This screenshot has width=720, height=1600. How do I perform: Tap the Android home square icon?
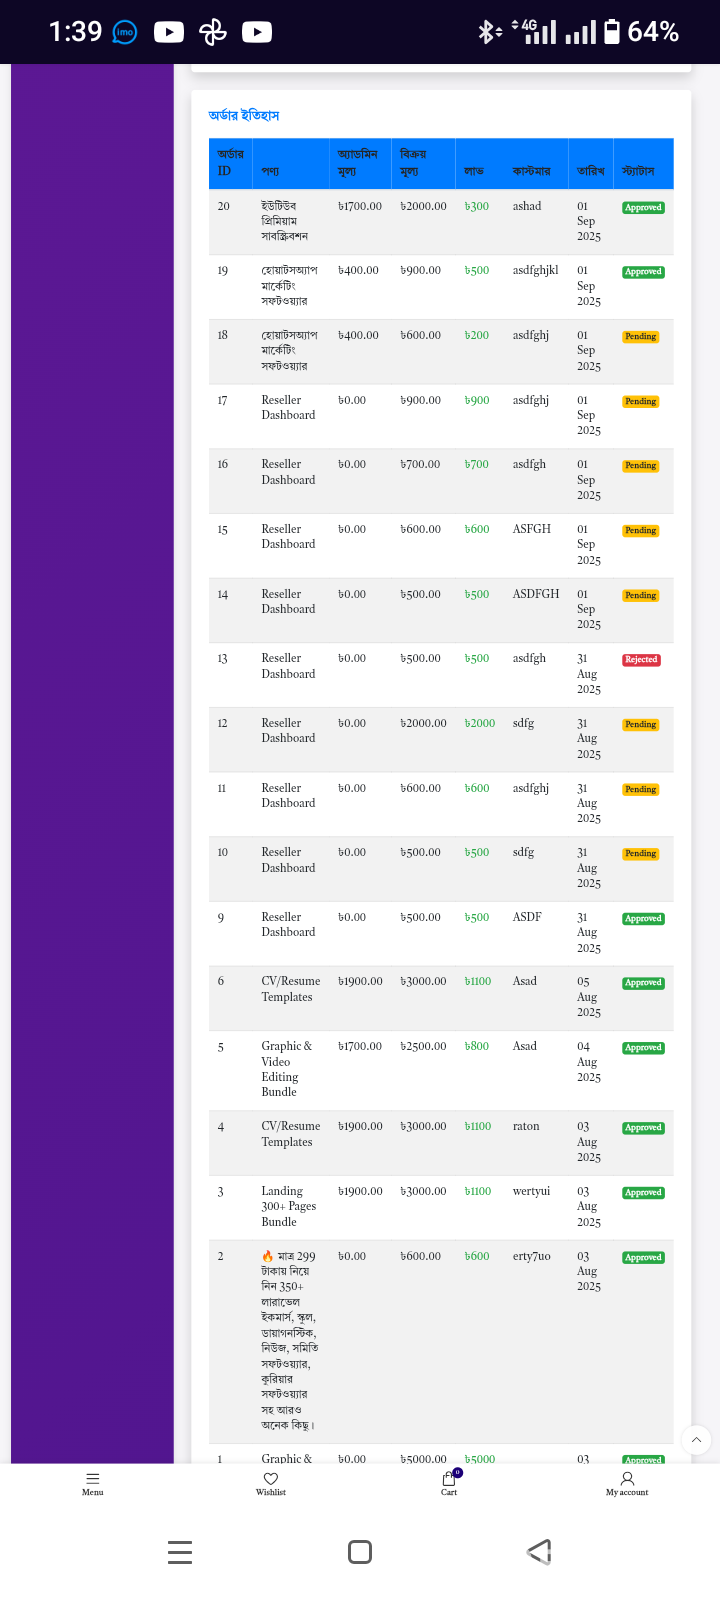(x=360, y=1552)
